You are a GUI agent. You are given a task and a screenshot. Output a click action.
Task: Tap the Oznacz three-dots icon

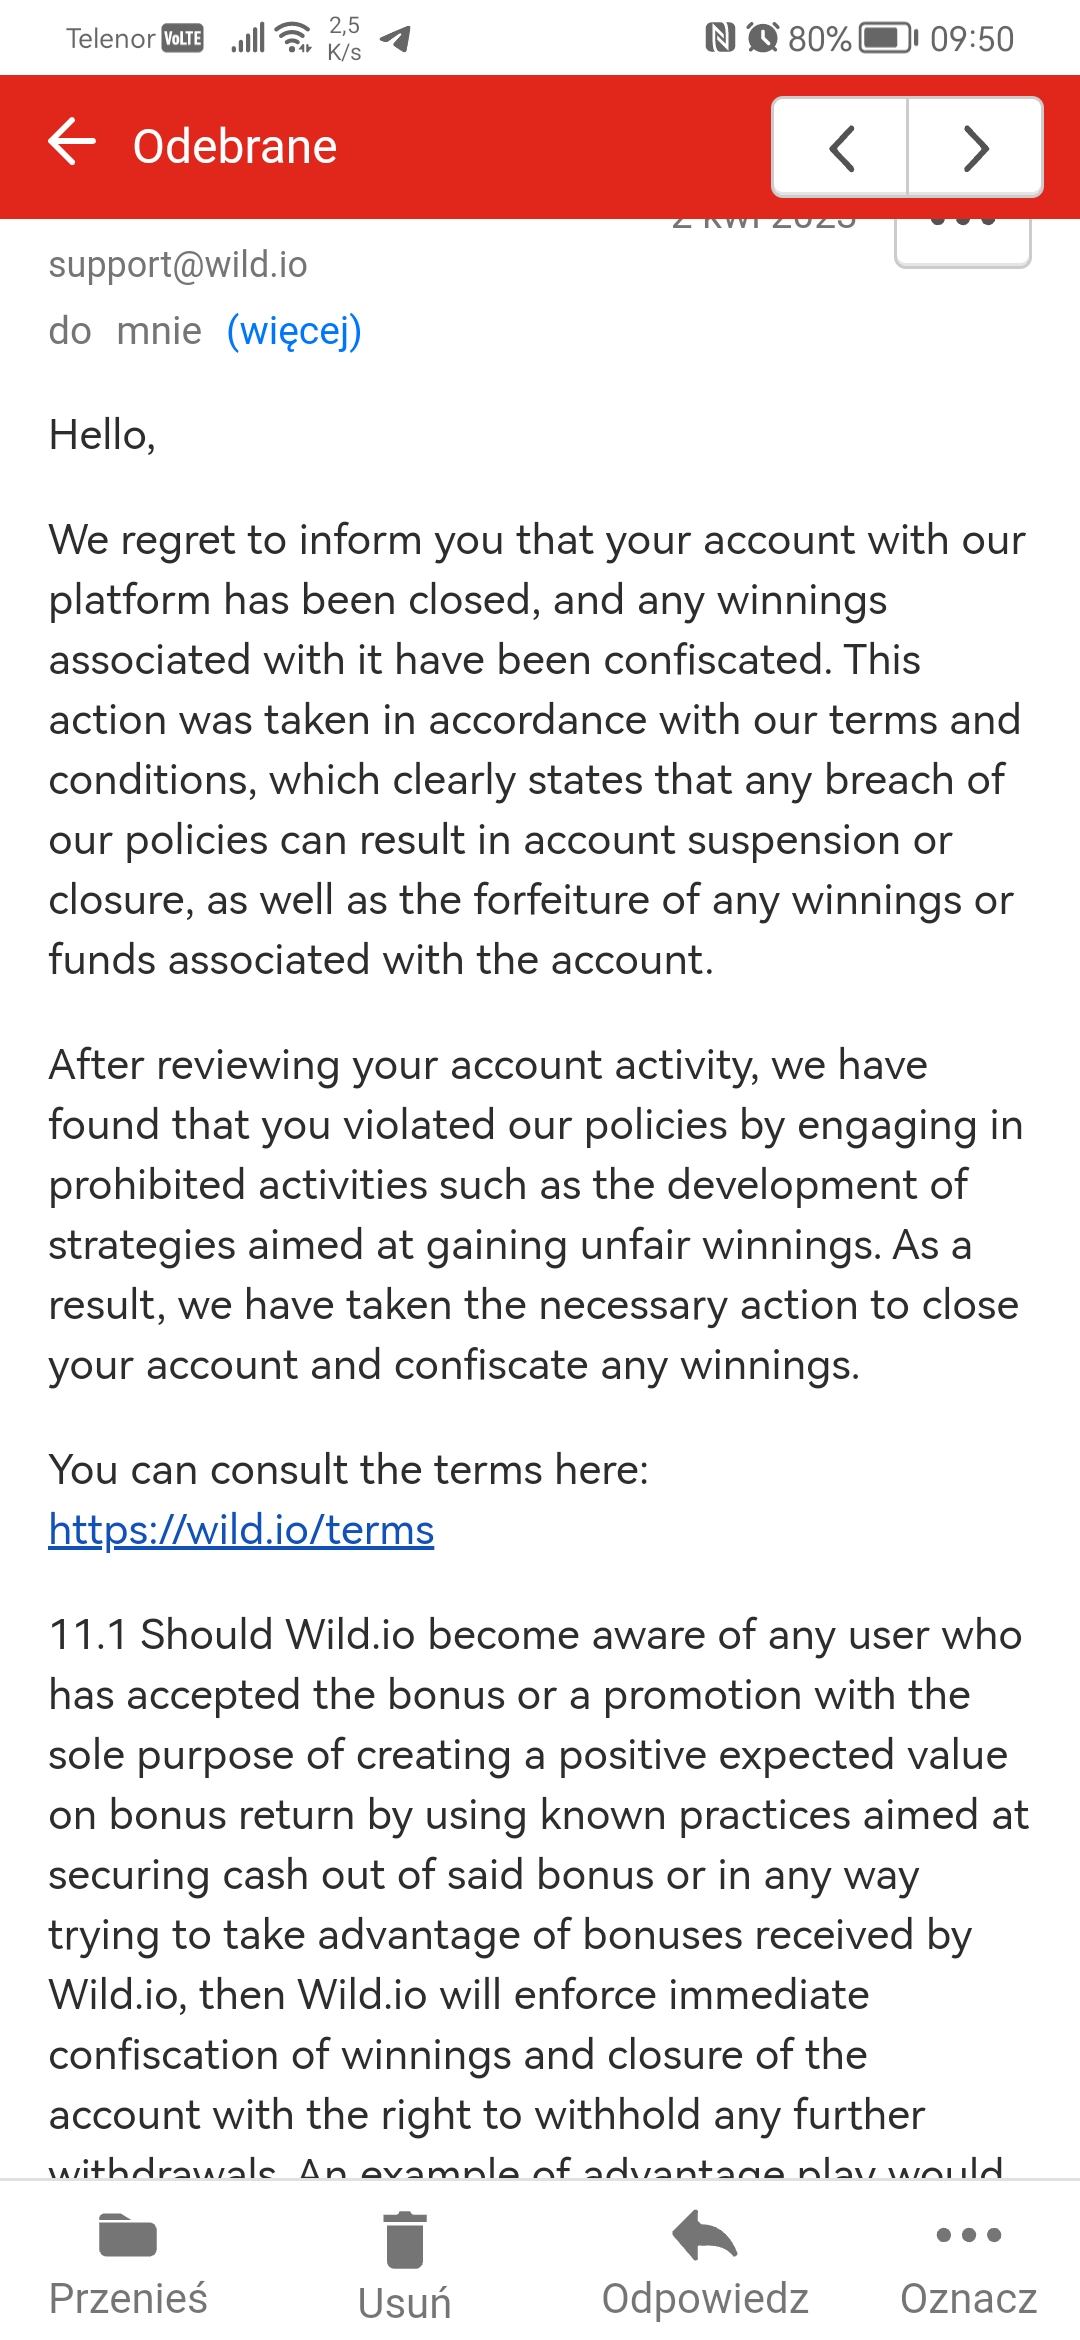click(x=968, y=2235)
